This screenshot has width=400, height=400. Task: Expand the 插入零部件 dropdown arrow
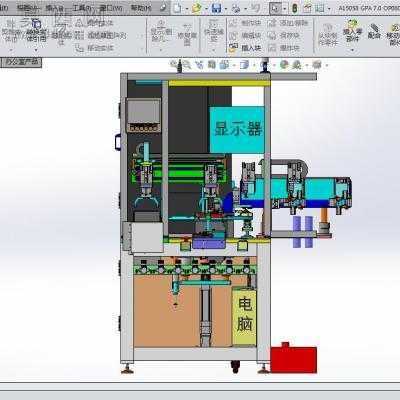(x=352, y=50)
